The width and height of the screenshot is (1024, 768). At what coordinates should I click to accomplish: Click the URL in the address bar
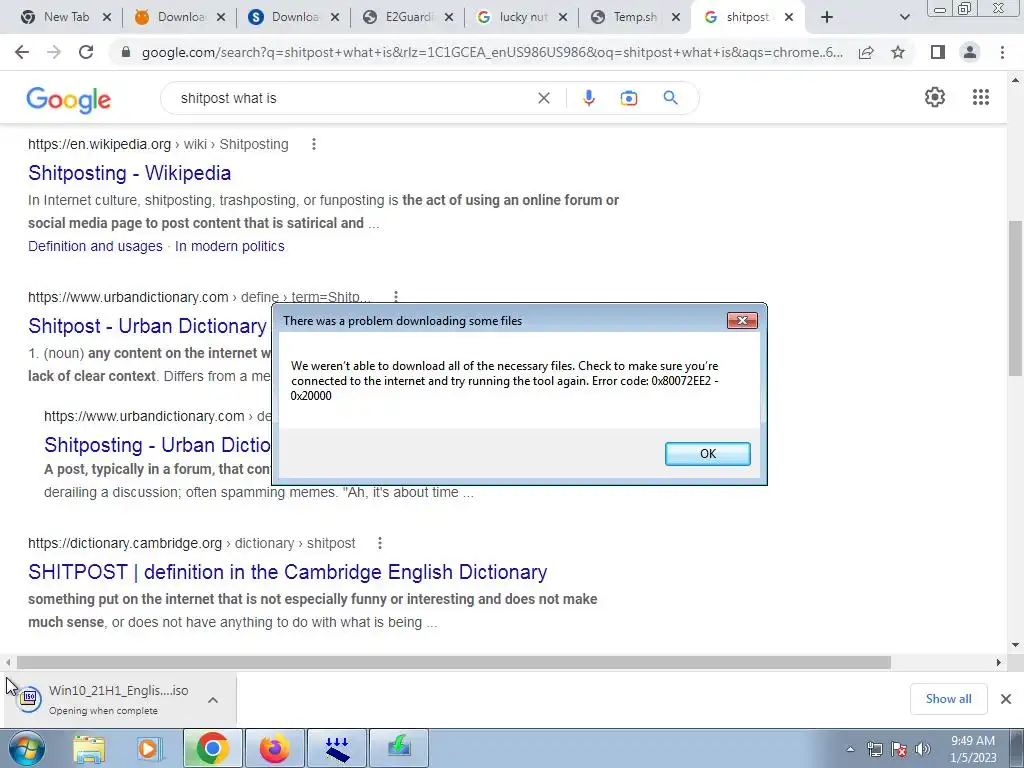click(x=492, y=52)
